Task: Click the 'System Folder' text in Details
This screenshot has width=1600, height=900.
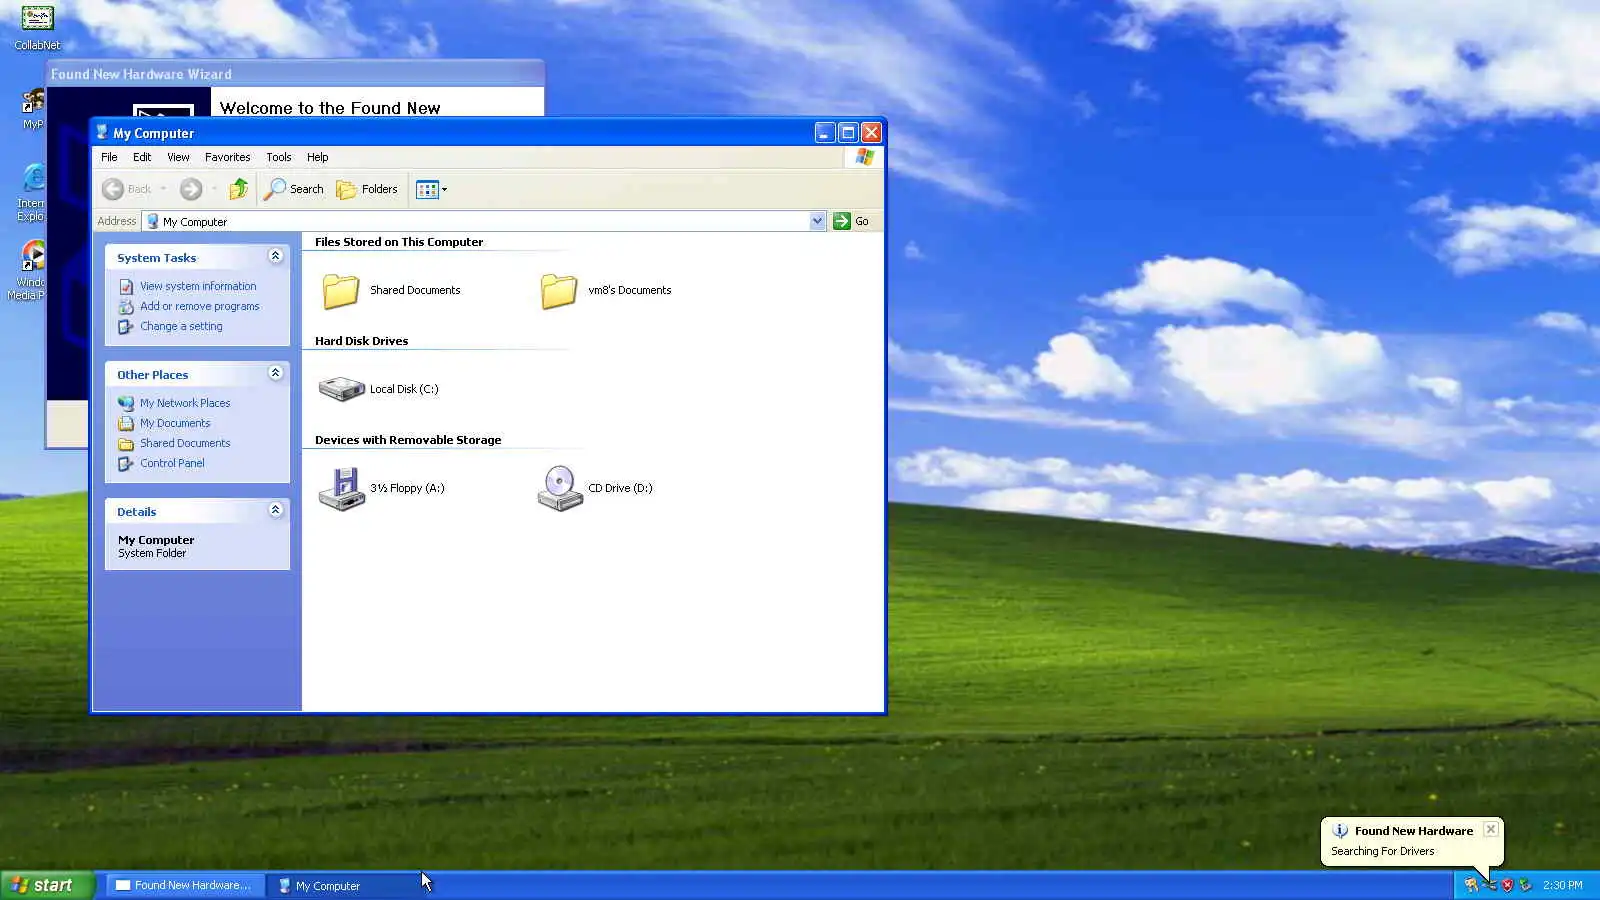Action: (152, 553)
